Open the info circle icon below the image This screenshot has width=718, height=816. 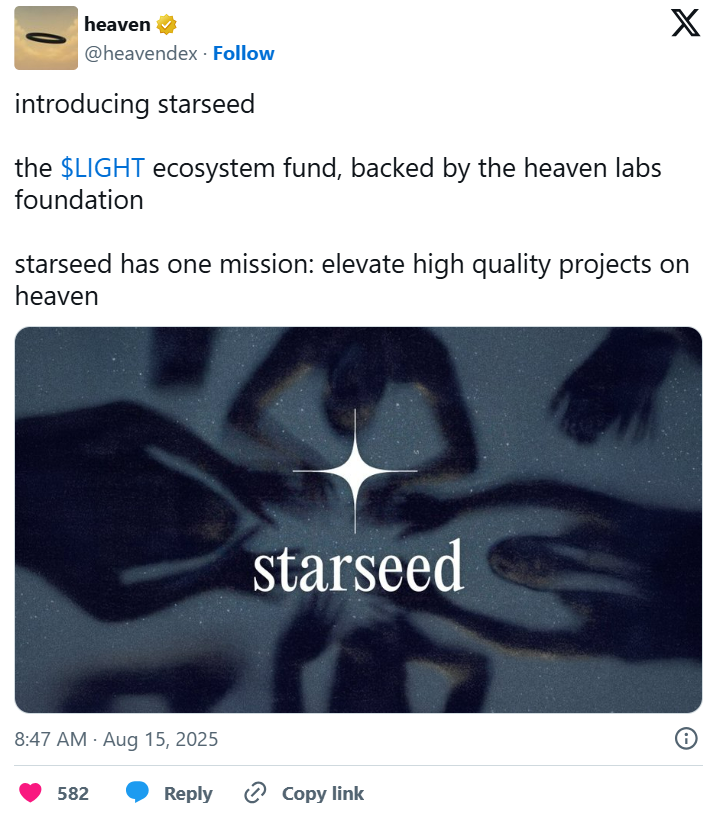(x=686, y=738)
